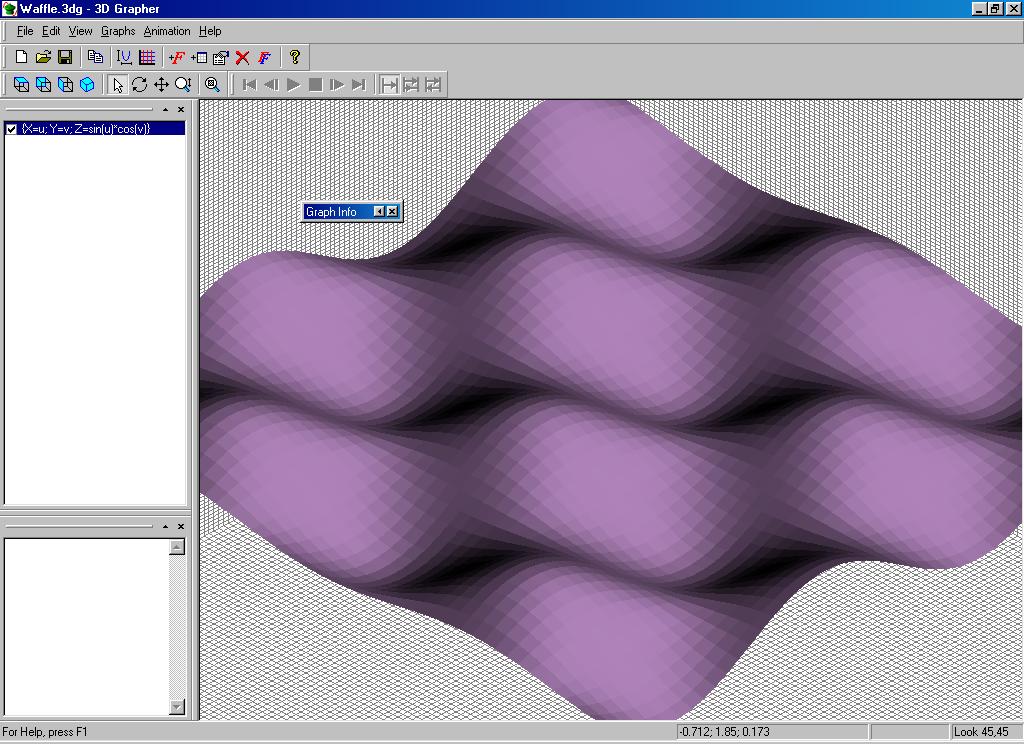Save the file with the floppy disk icon
This screenshot has width=1024, height=744.
(65, 57)
